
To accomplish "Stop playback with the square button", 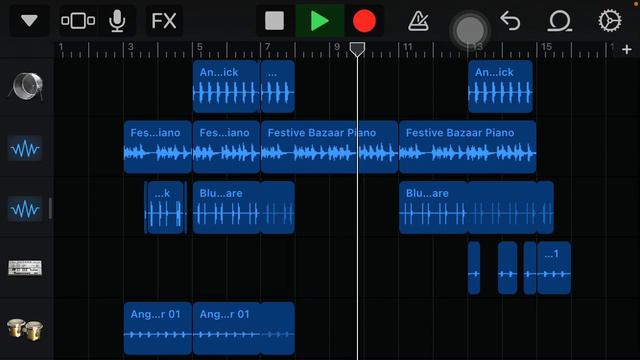I will coord(274,20).
